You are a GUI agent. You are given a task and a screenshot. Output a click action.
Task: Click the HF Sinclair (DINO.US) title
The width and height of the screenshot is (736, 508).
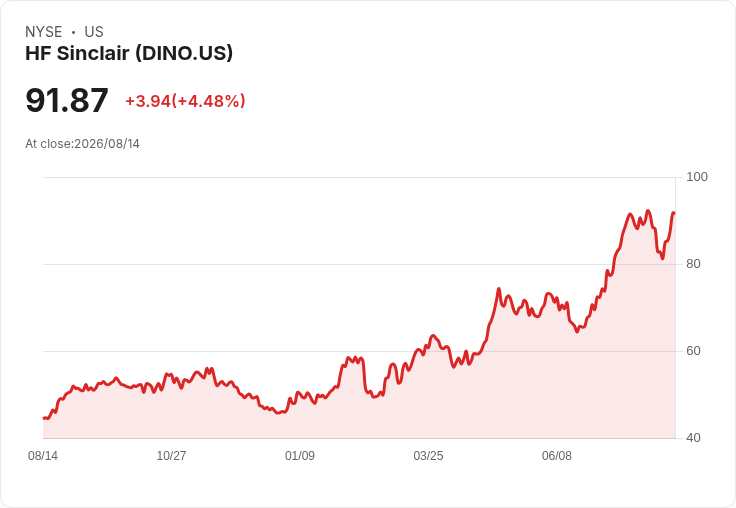tap(129, 53)
